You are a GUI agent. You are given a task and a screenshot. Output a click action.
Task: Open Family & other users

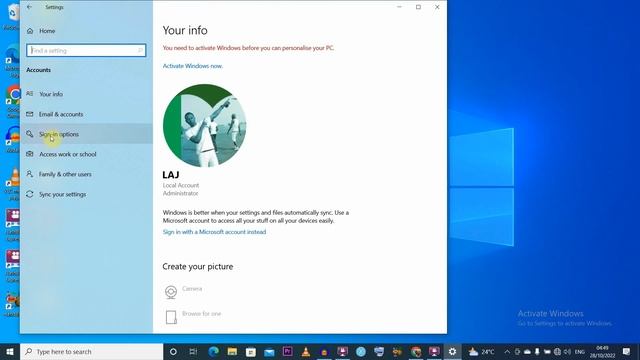pyautogui.click(x=86, y=174)
